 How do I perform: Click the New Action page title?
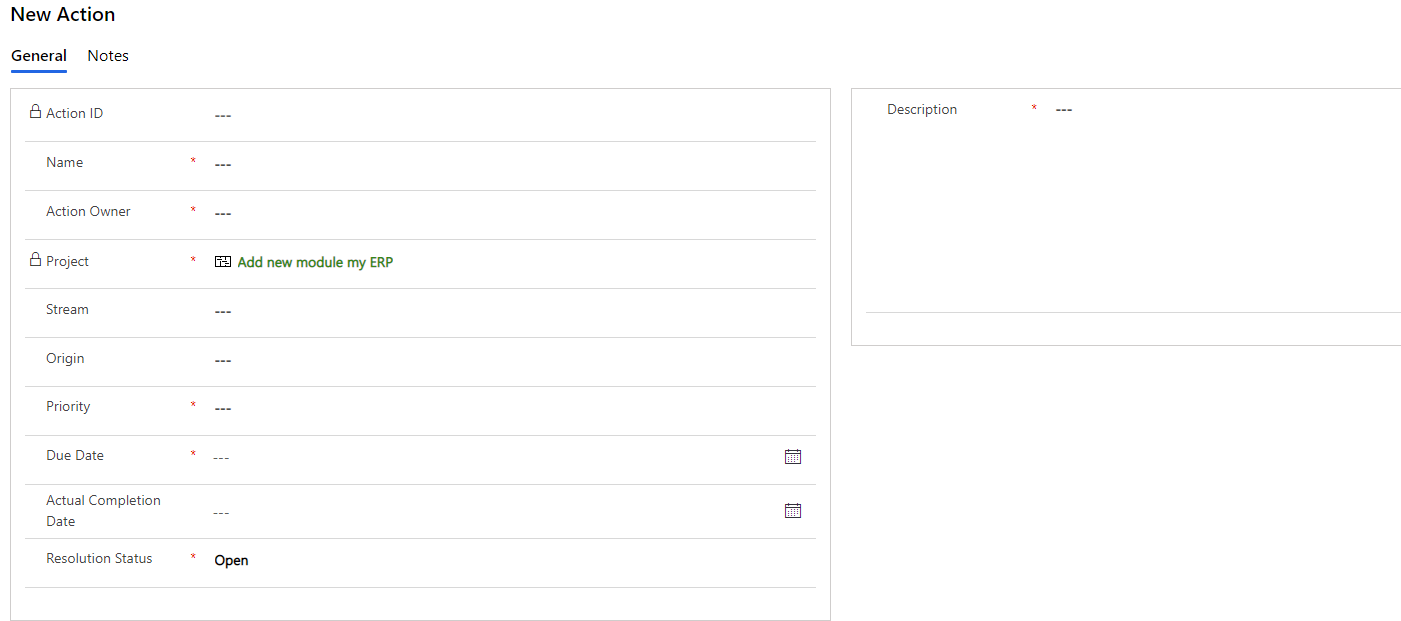(62, 14)
